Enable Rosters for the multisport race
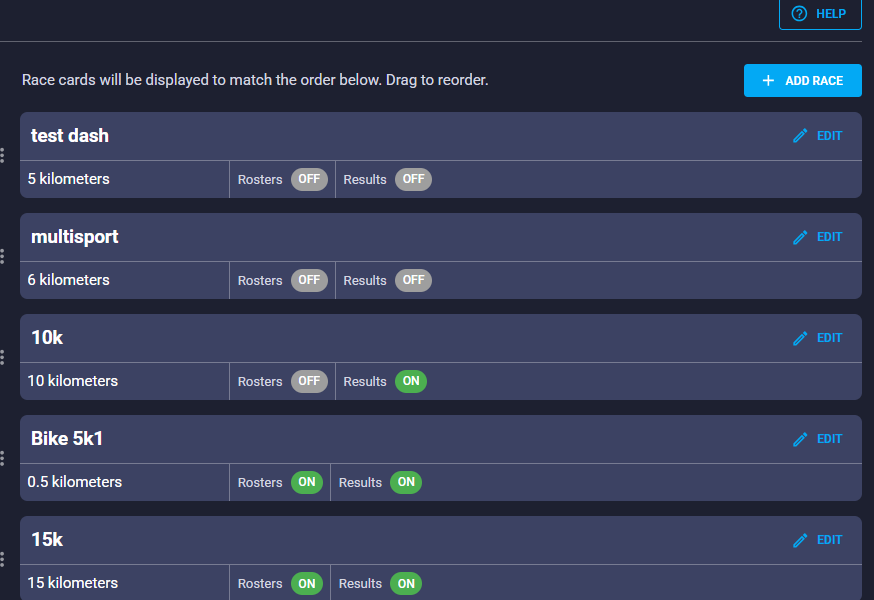The height and width of the screenshot is (600, 874). 309,280
